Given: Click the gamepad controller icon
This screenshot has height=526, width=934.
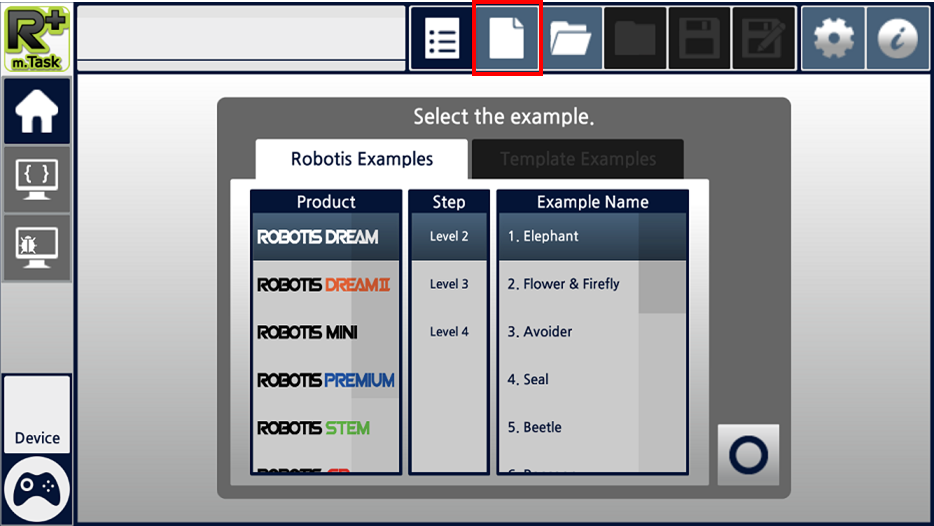Looking at the screenshot, I should point(37,490).
